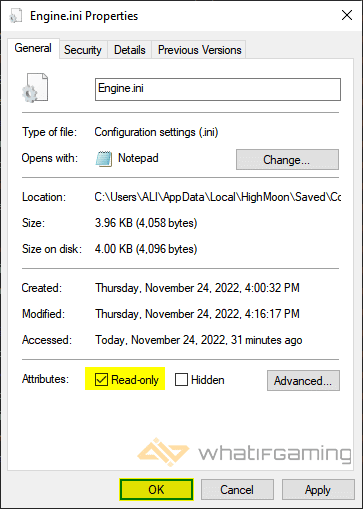
Task: Uncheck the Read-only attribute checkbox
Action: [x=101, y=379]
